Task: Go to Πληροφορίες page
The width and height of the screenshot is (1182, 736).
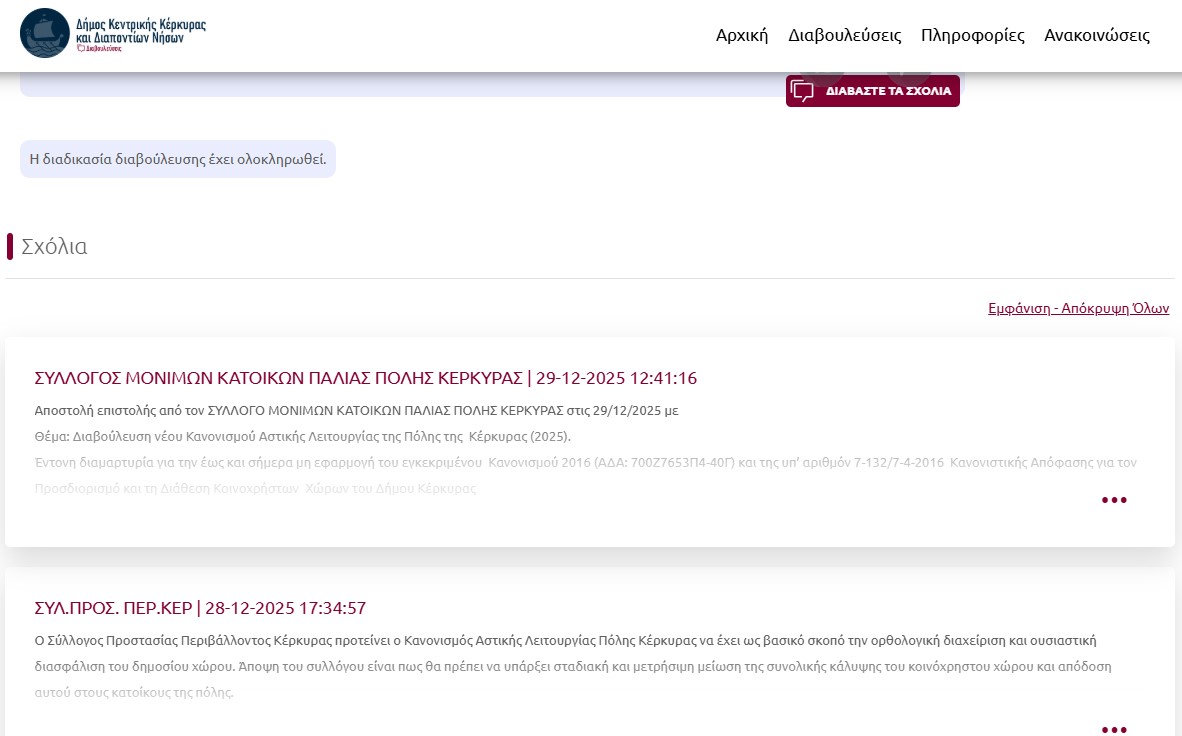Action: coord(972,35)
